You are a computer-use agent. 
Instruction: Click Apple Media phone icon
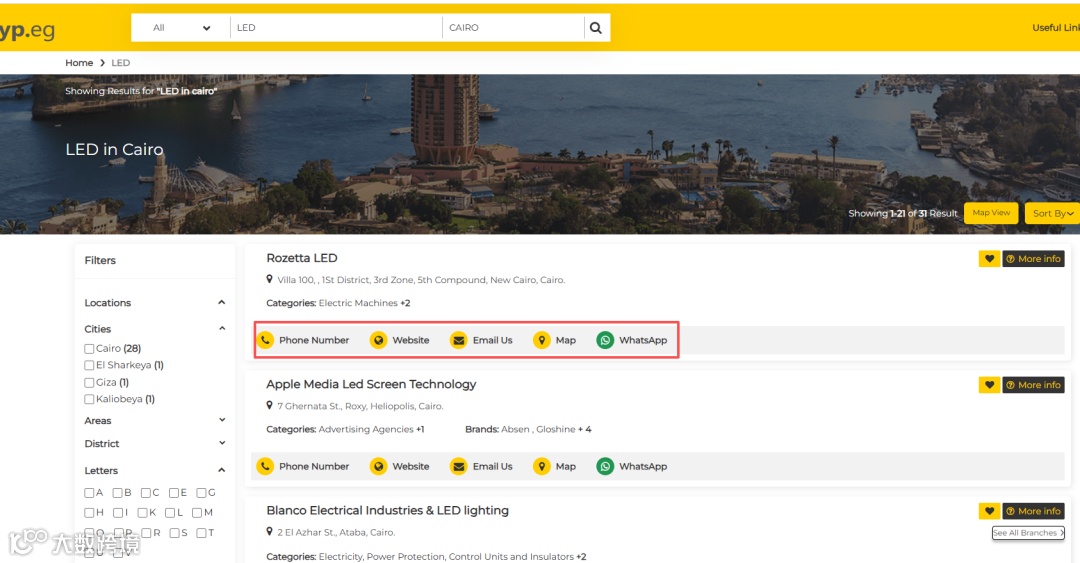pos(265,466)
